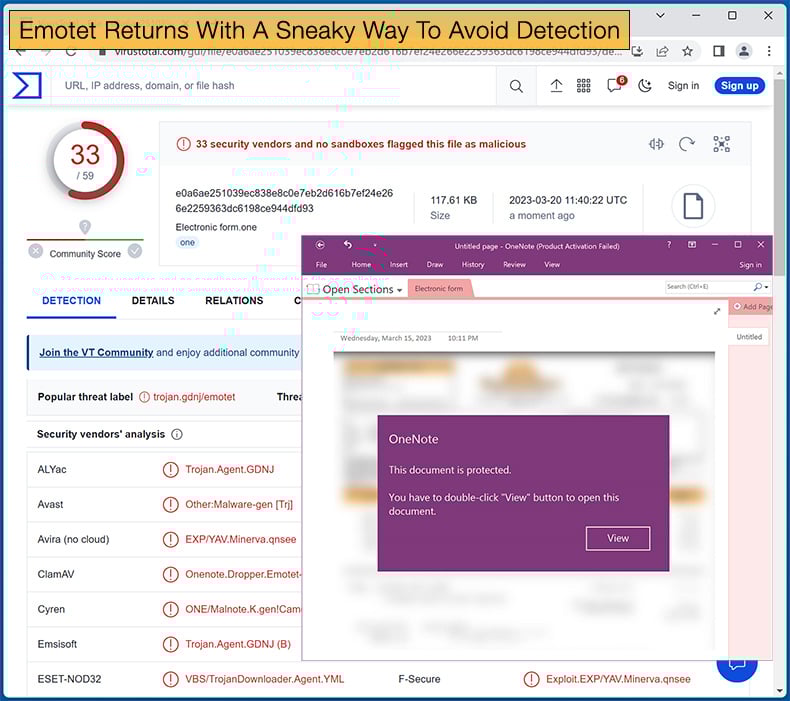Click the 'one' file tag
The width and height of the screenshot is (790, 701).
click(187, 242)
